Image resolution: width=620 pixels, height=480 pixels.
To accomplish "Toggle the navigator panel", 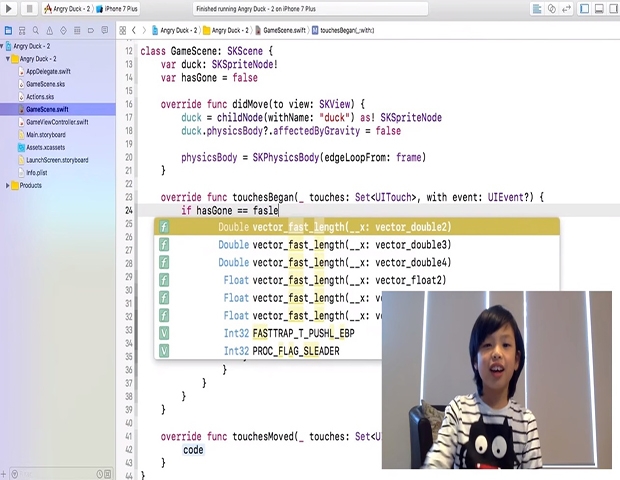I will [584, 9].
